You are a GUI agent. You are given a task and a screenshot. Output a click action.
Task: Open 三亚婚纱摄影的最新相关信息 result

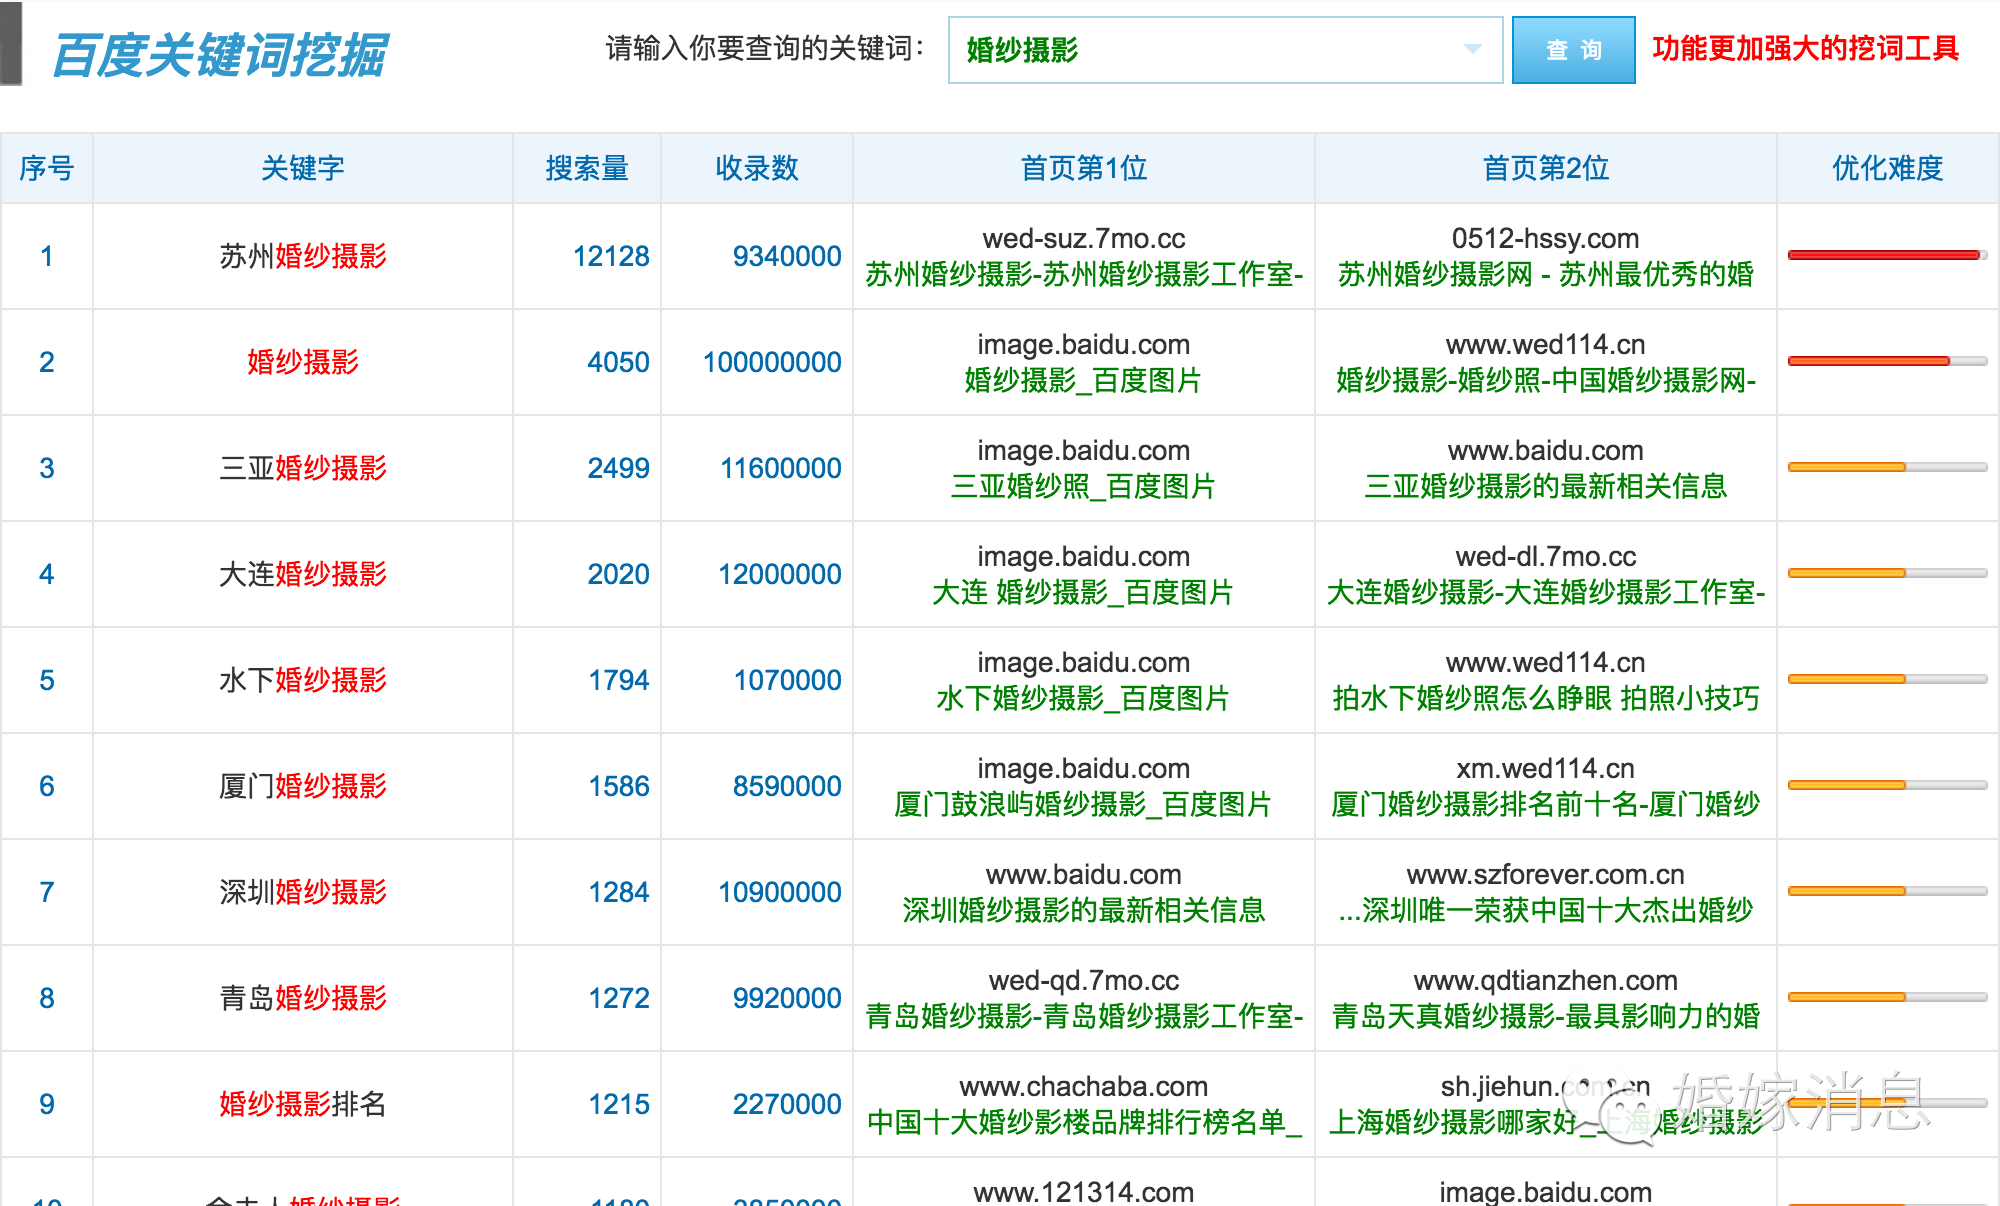[1546, 487]
